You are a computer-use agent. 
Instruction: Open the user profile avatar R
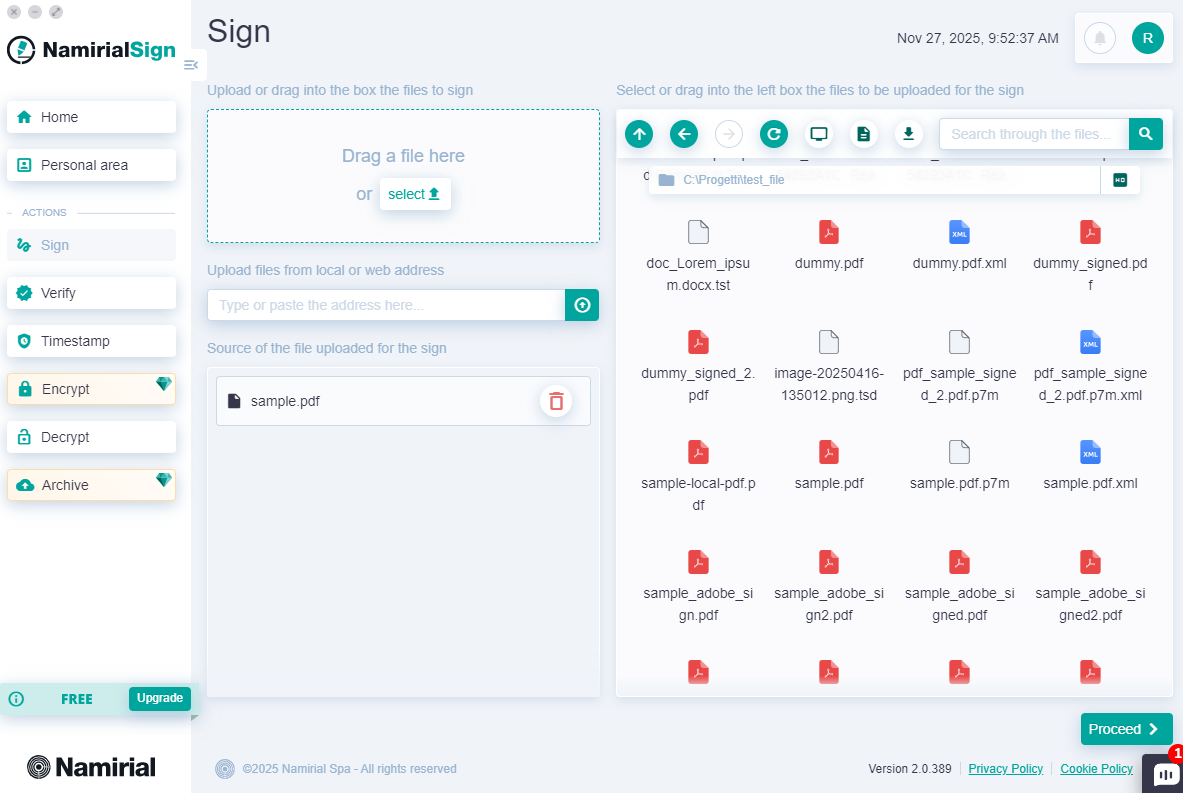pos(1147,38)
